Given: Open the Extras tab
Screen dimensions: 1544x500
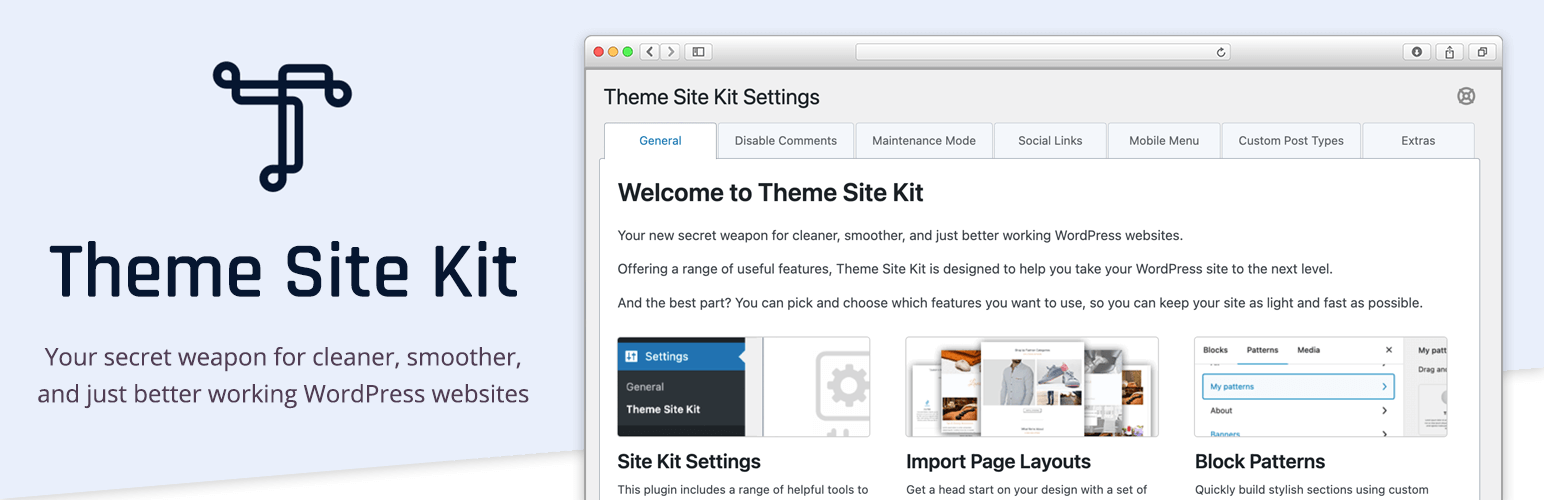Looking at the screenshot, I should click(1418, 141).
